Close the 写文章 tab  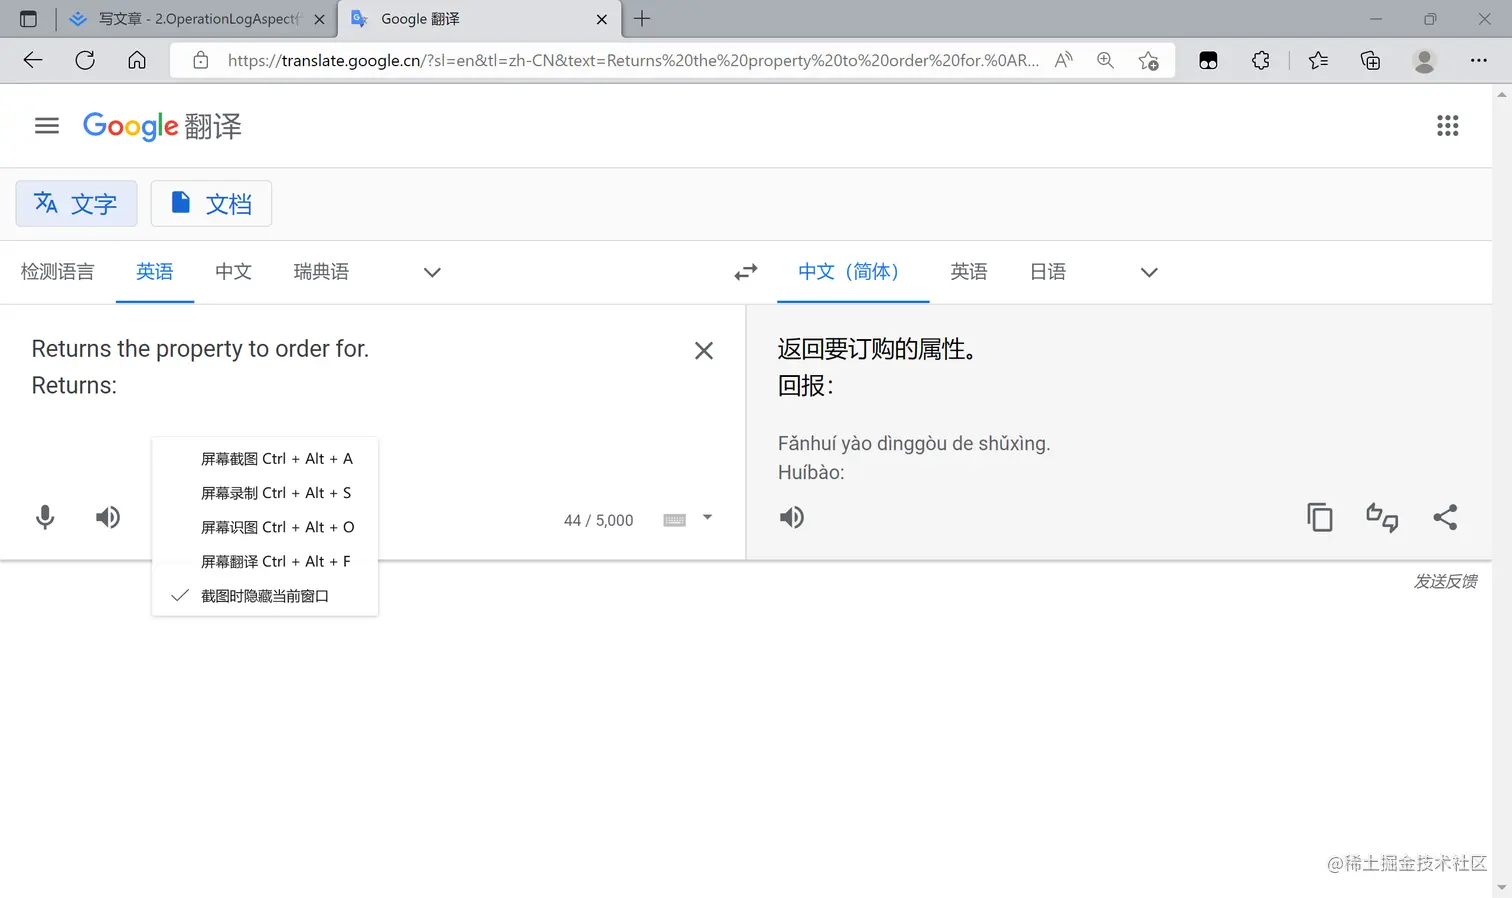click(319, 19)
